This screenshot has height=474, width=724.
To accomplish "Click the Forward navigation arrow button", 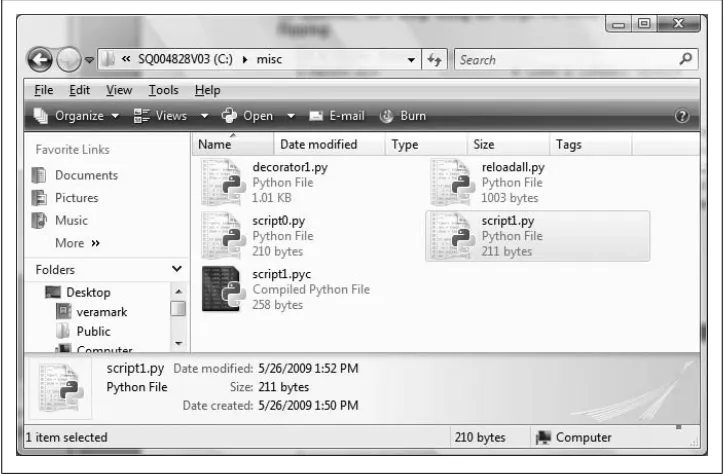I will [69, 60].
